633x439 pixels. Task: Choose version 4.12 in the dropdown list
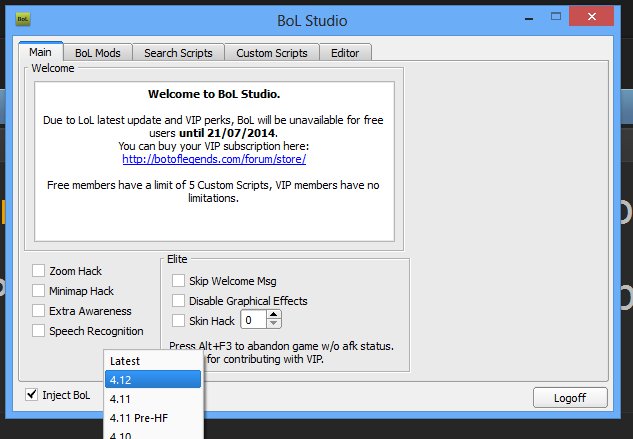pos(153,380)
